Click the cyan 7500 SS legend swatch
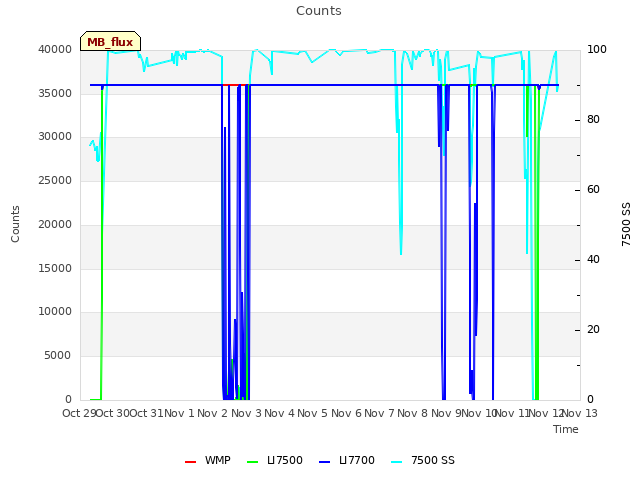This screenshot has height=480, width=640. (396, 462)
